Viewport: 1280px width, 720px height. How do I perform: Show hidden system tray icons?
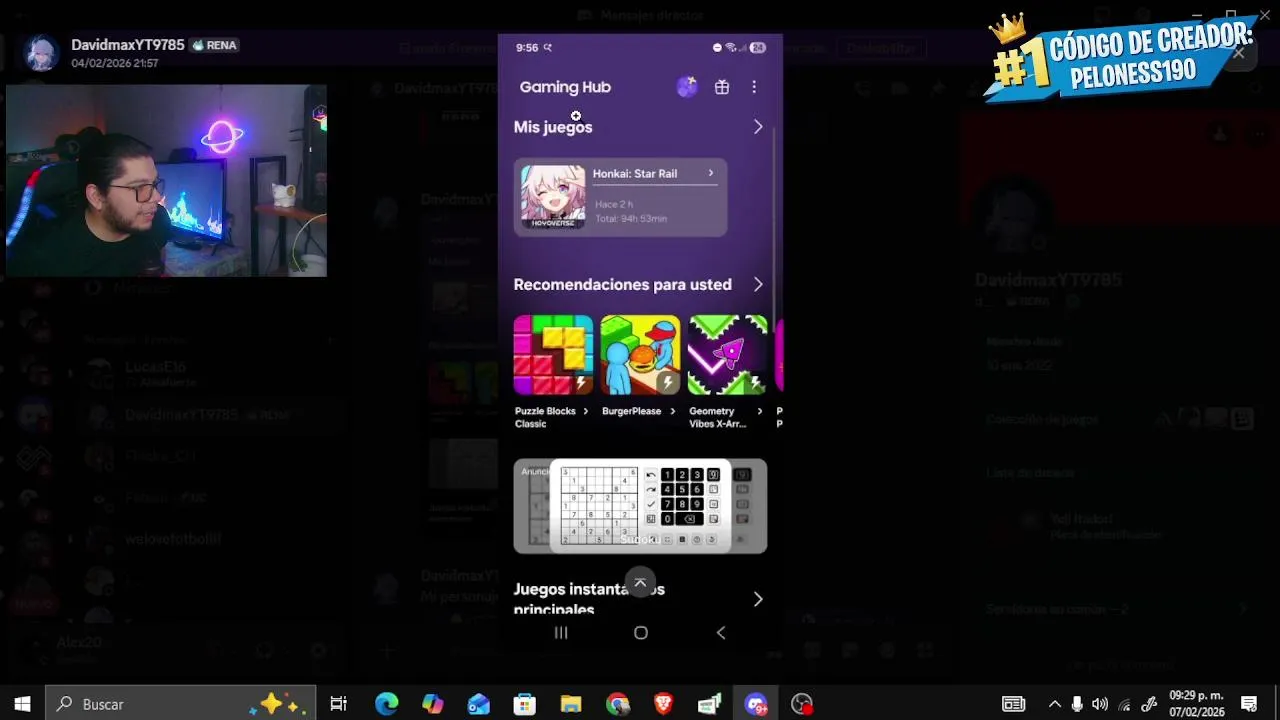tap(1054, 704)
